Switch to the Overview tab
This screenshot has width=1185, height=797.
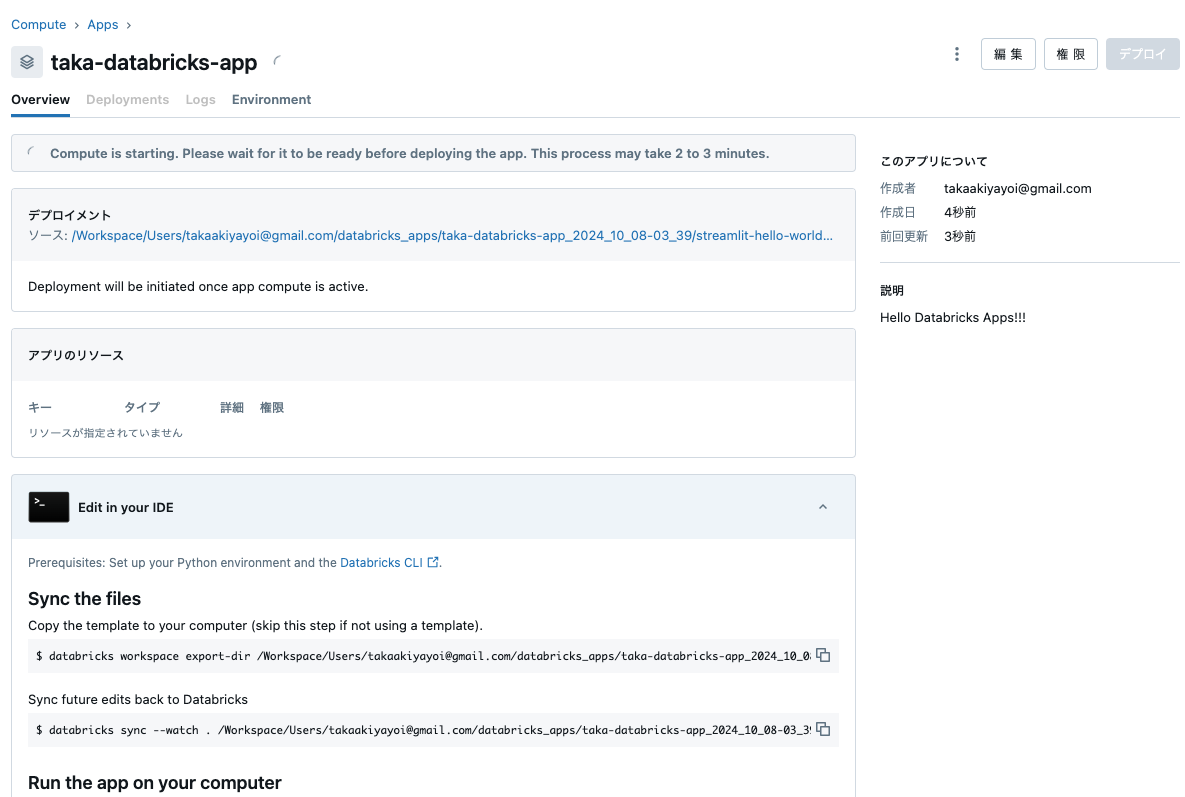click(41, 100)
